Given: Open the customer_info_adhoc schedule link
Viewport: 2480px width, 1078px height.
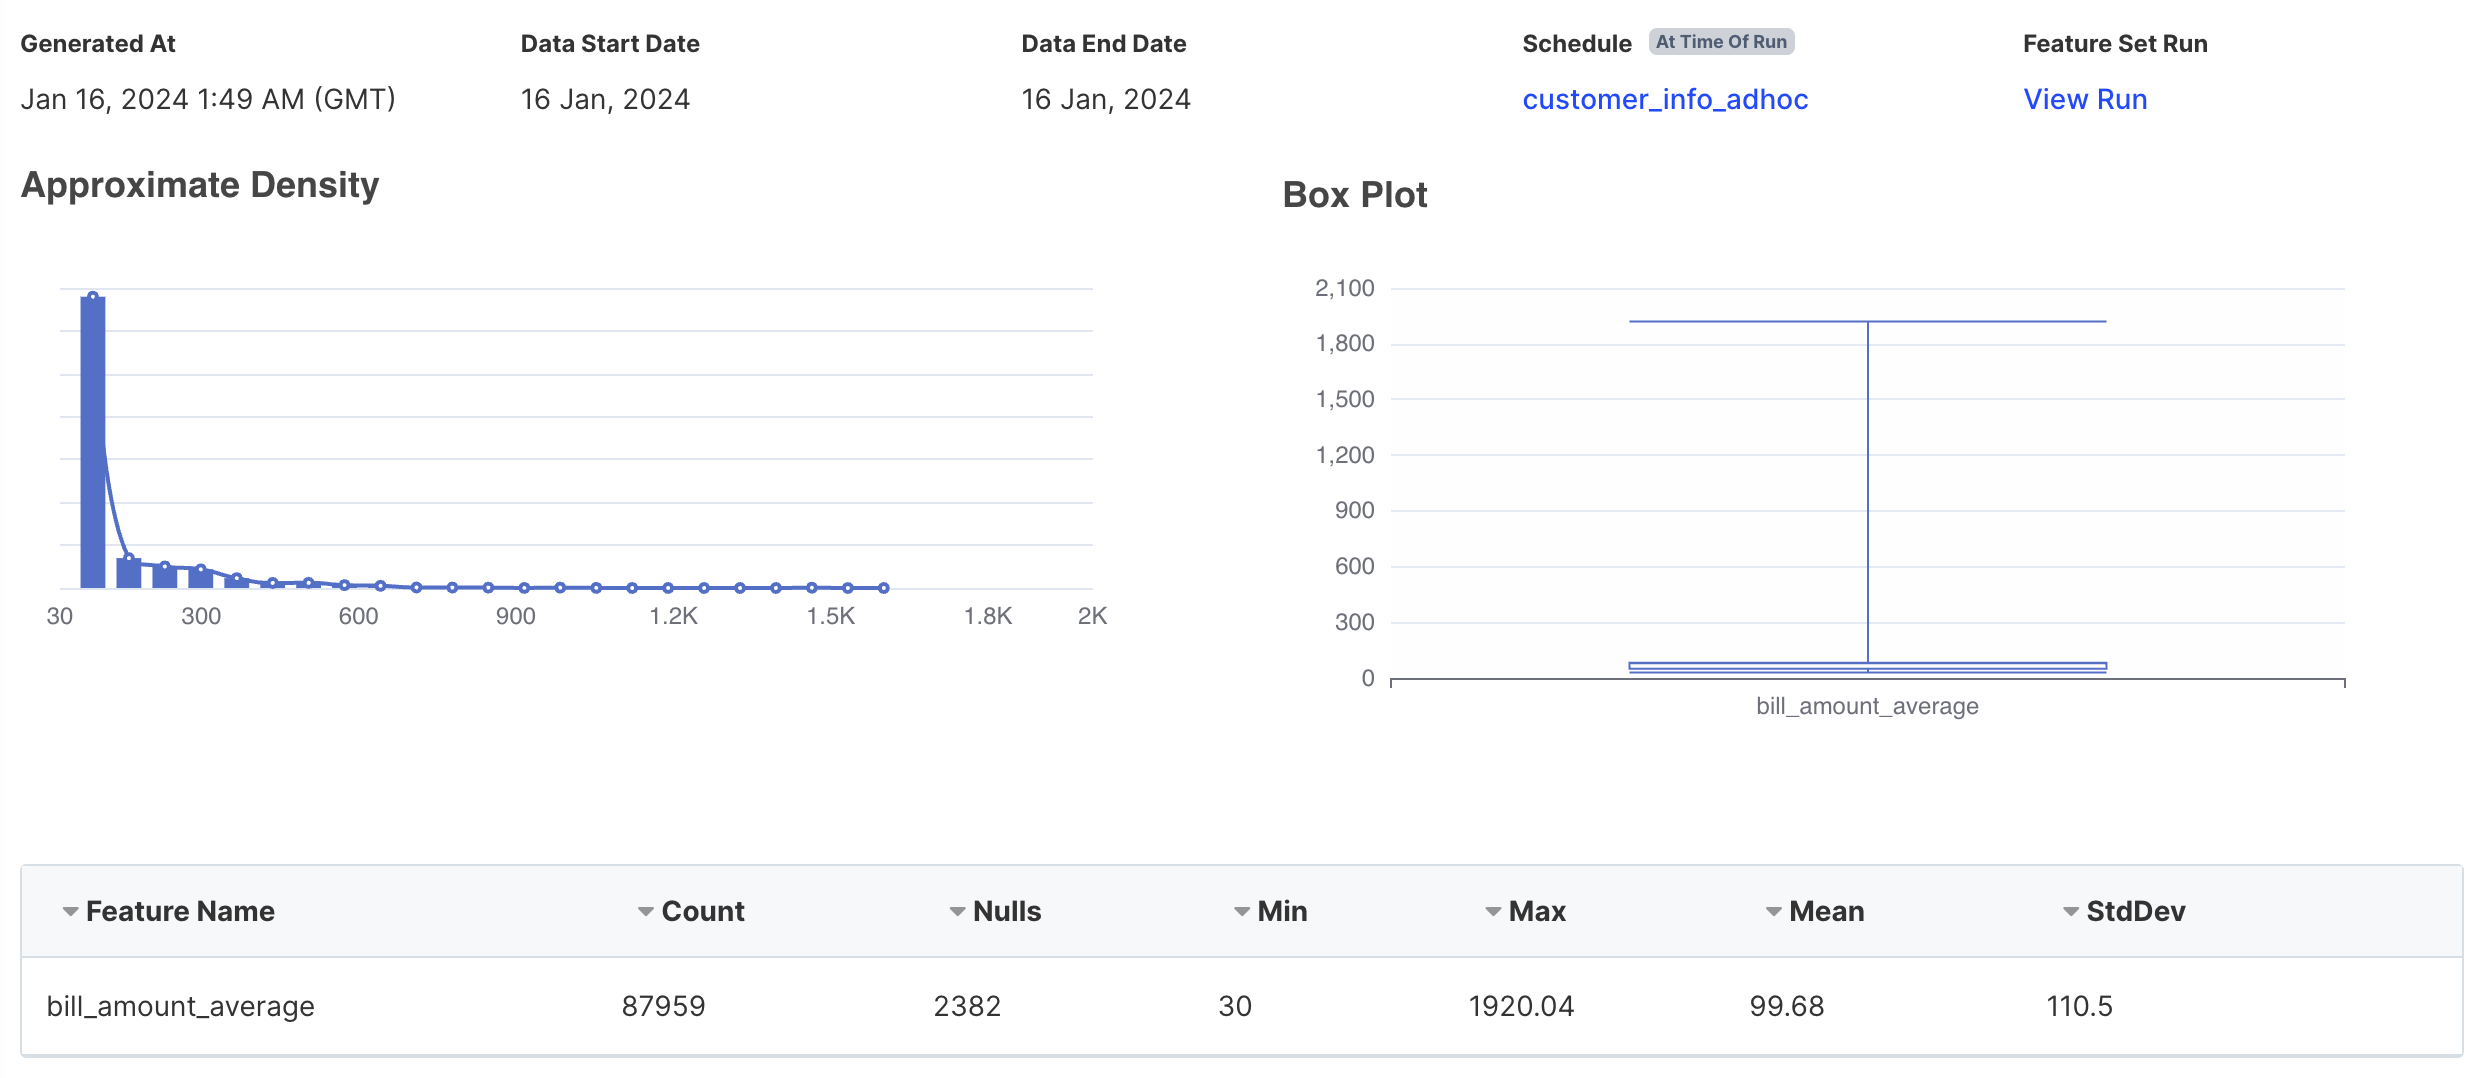Looking at the screenshot, I should coord(1664,100).
